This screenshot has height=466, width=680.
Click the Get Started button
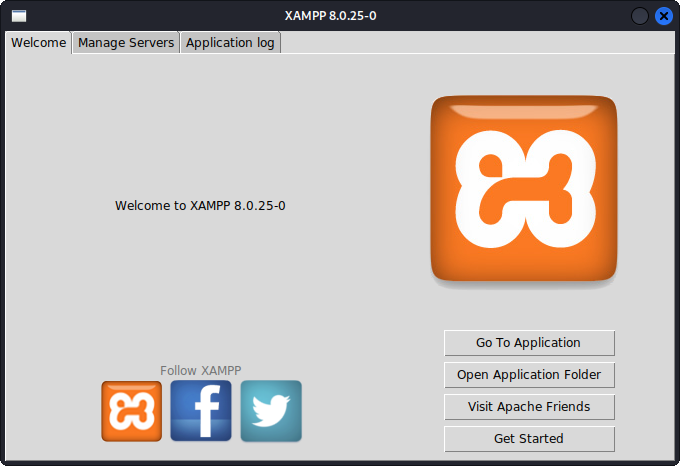529,439
